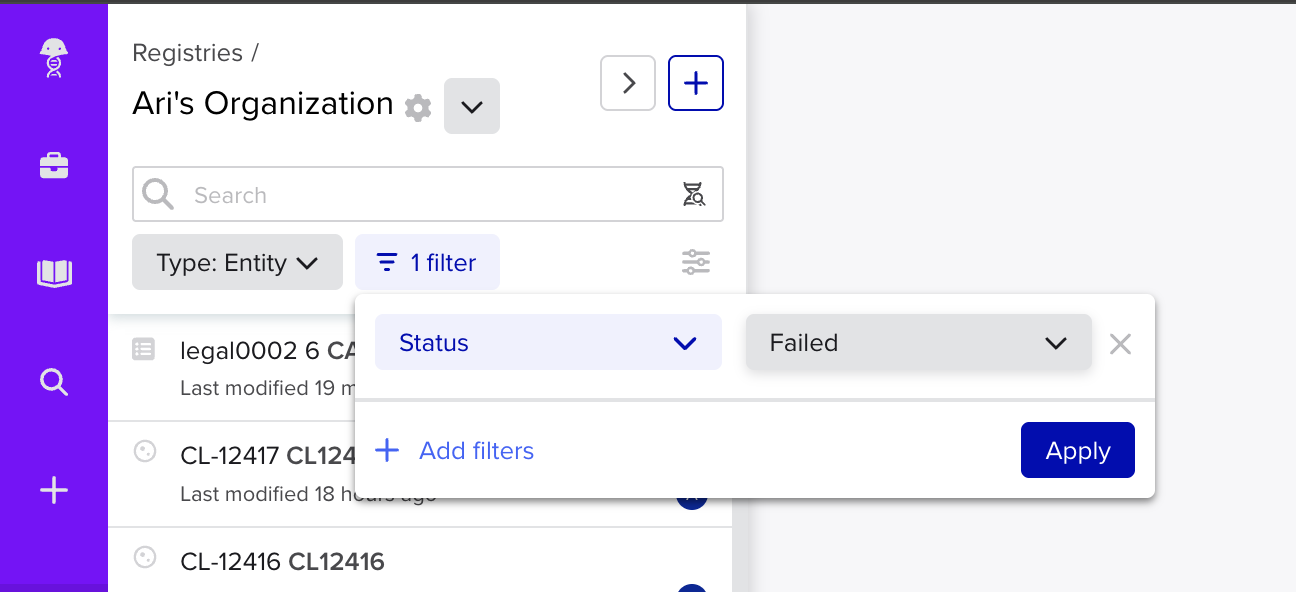Click the plus icon in the purple sidebar
The image size is (1296, 592).
pos(53,489)
